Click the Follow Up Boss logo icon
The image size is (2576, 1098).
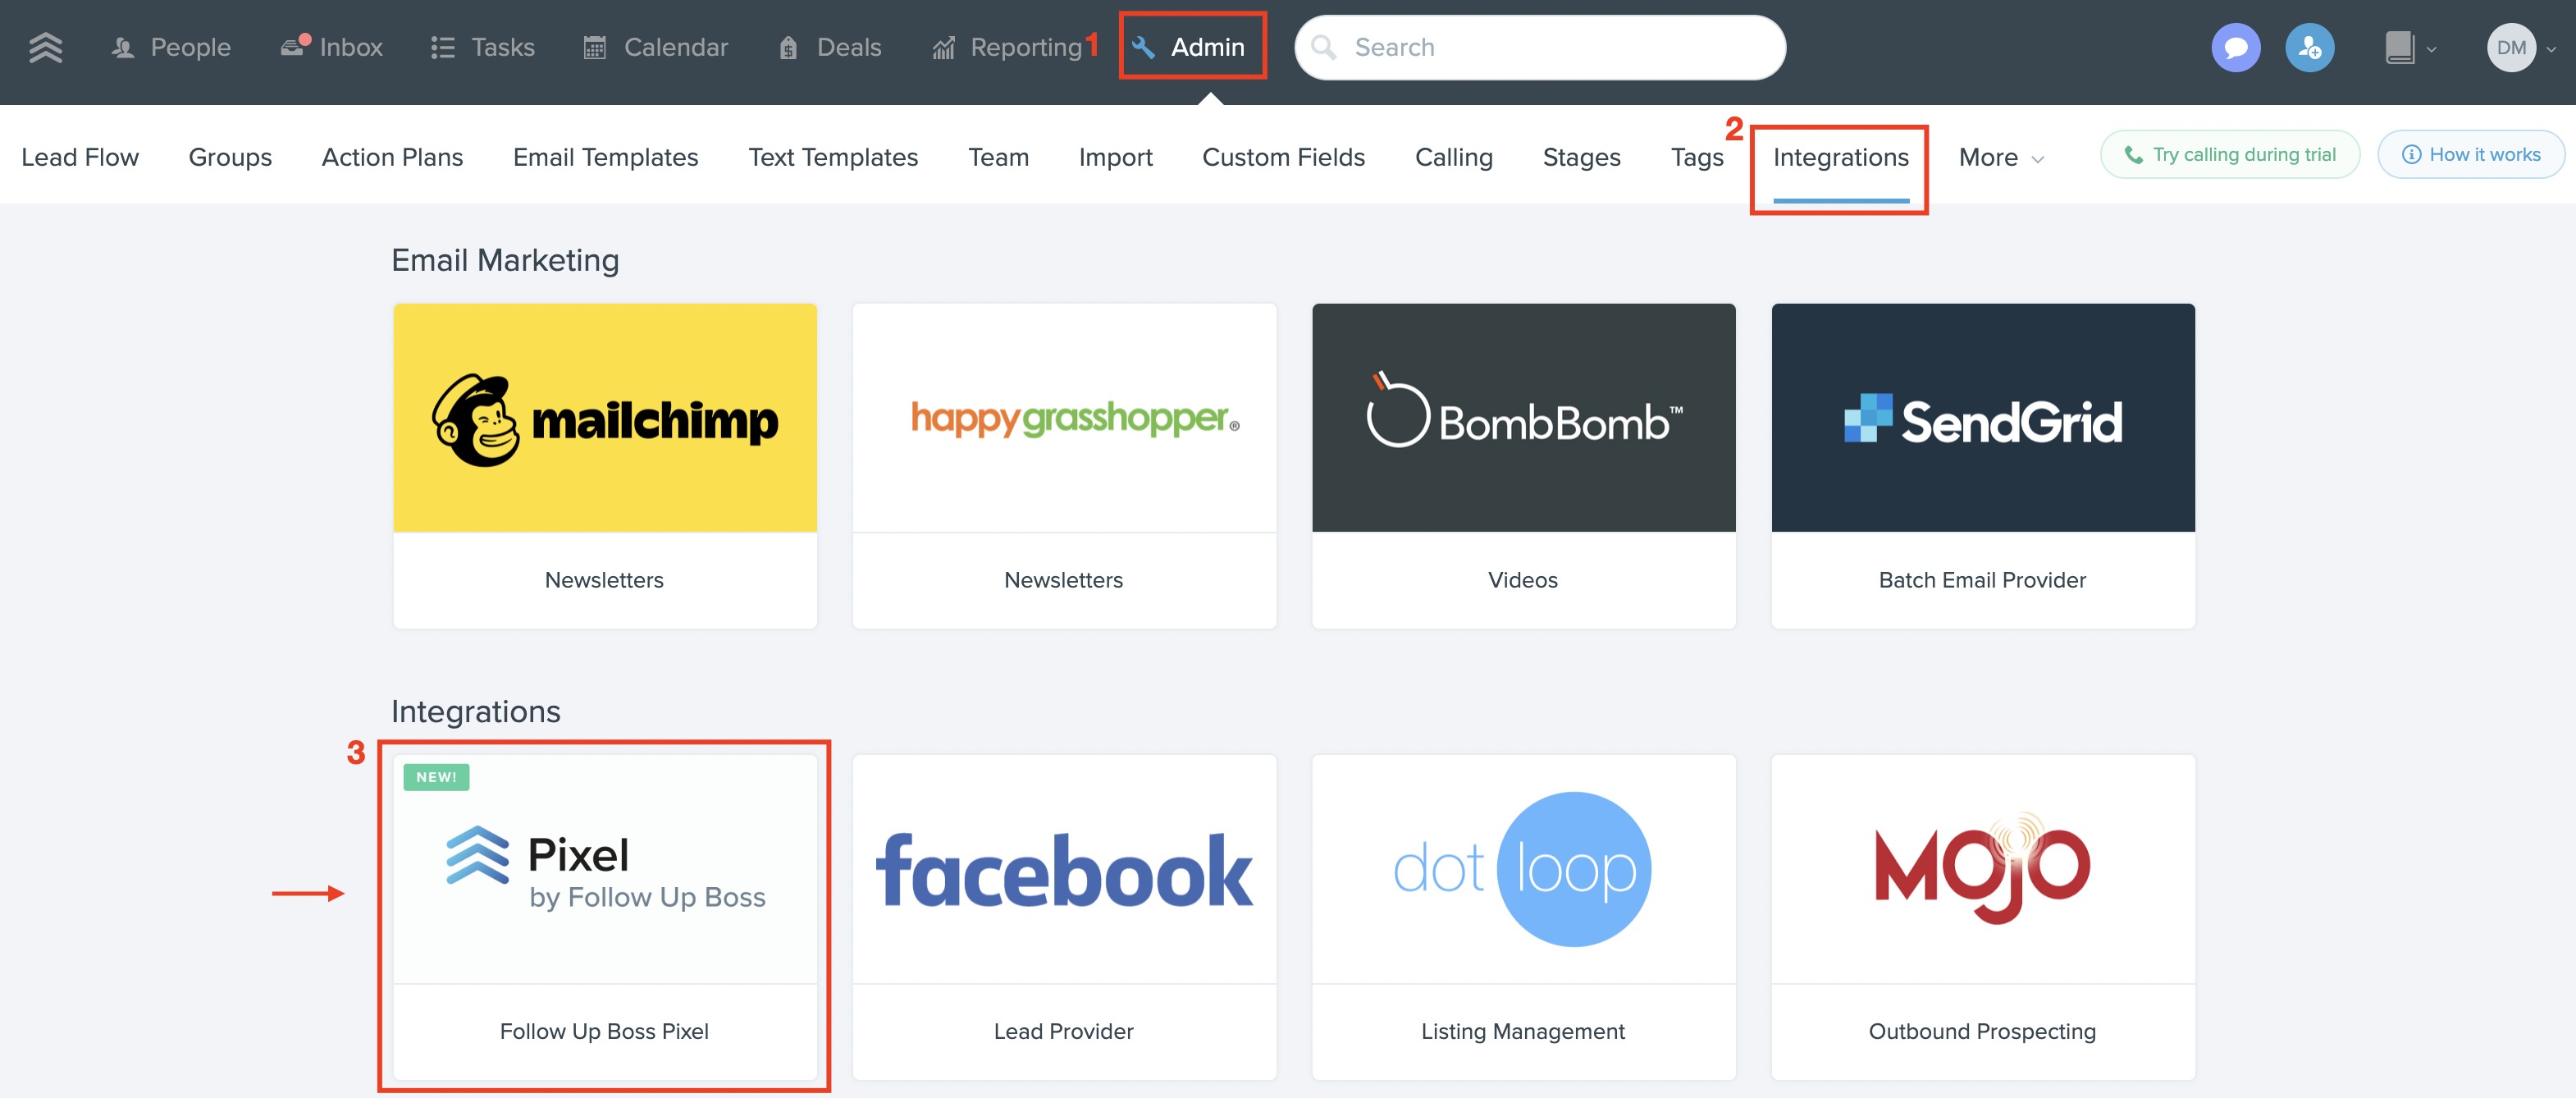pyautogui.click(x=46, y=47)
